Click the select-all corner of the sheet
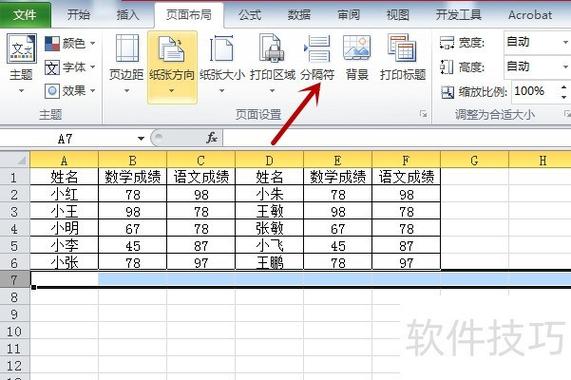The width and height of the screenshot is (571, 380). tap(15, 160)
